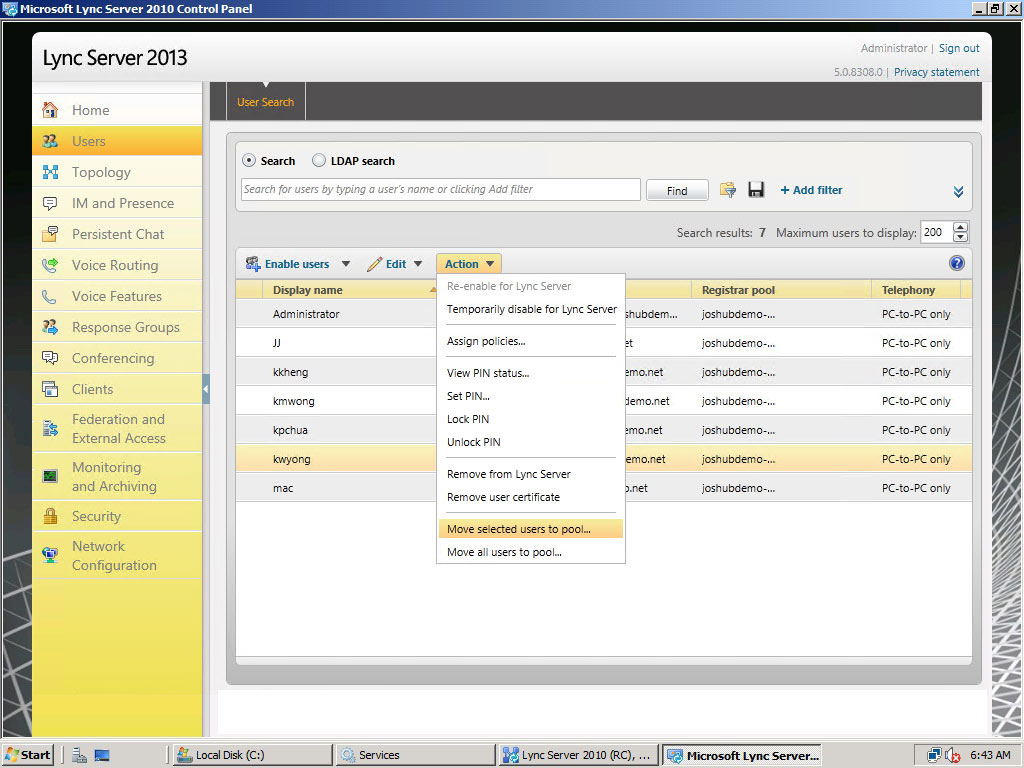Click the Edit pencil icon
This screenshot has width=1024, height=768.
click(375, 264)
